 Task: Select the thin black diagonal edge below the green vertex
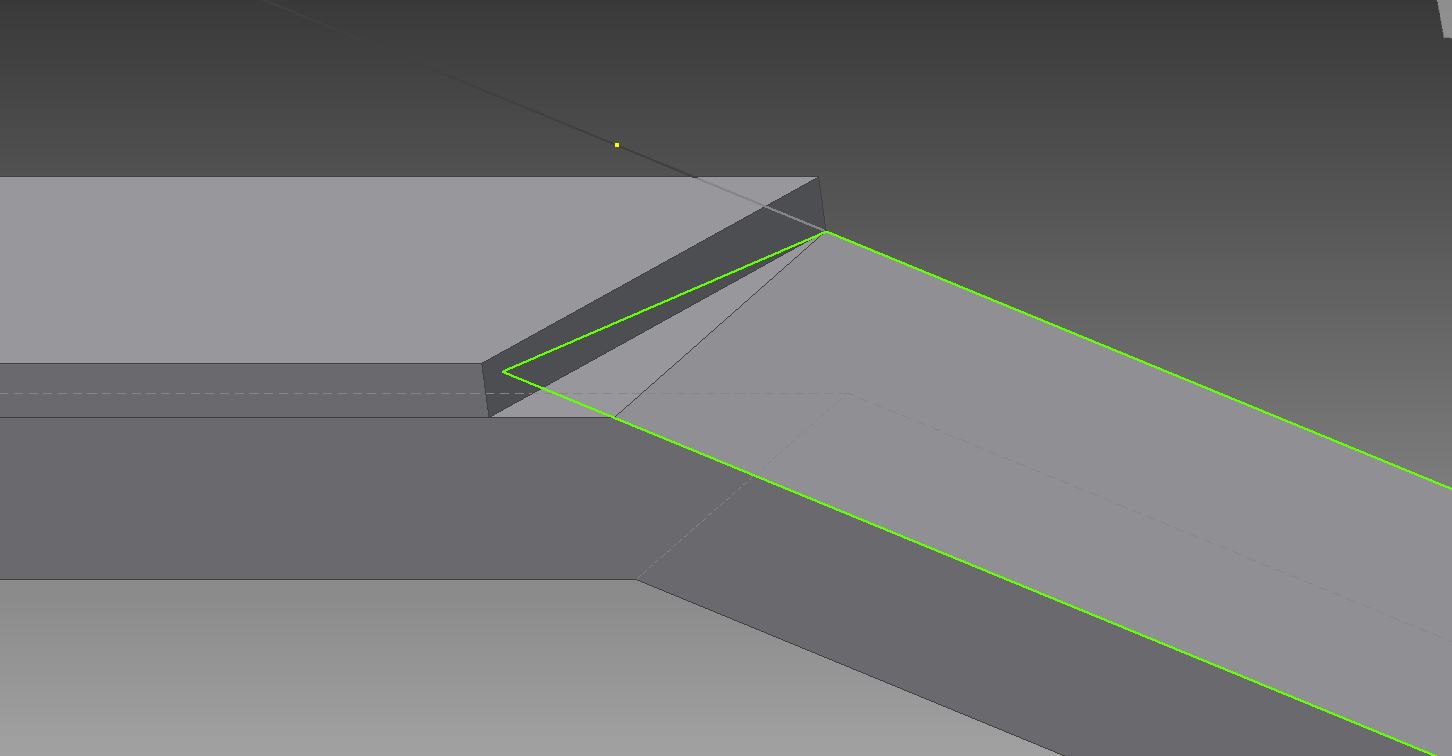720,323
